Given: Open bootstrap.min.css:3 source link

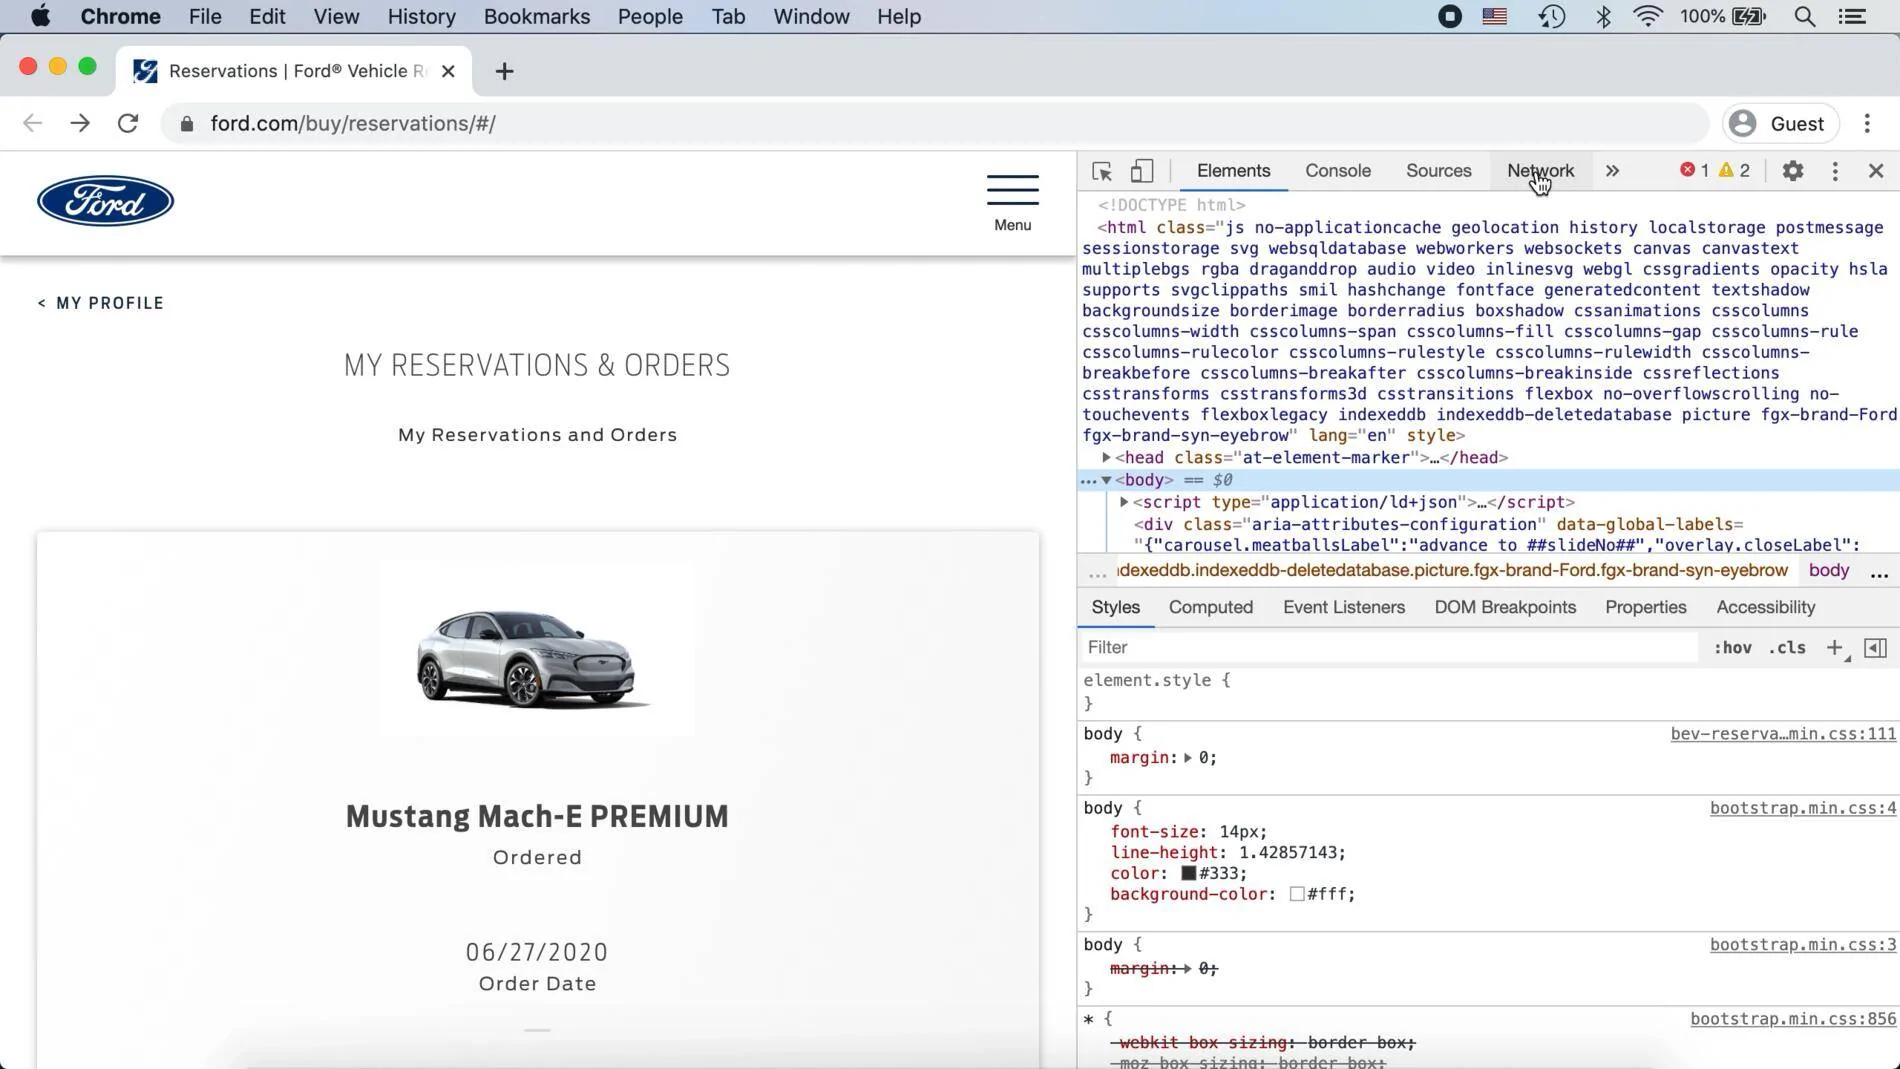Looking at the screenshot, I should tap(1802, 945).
